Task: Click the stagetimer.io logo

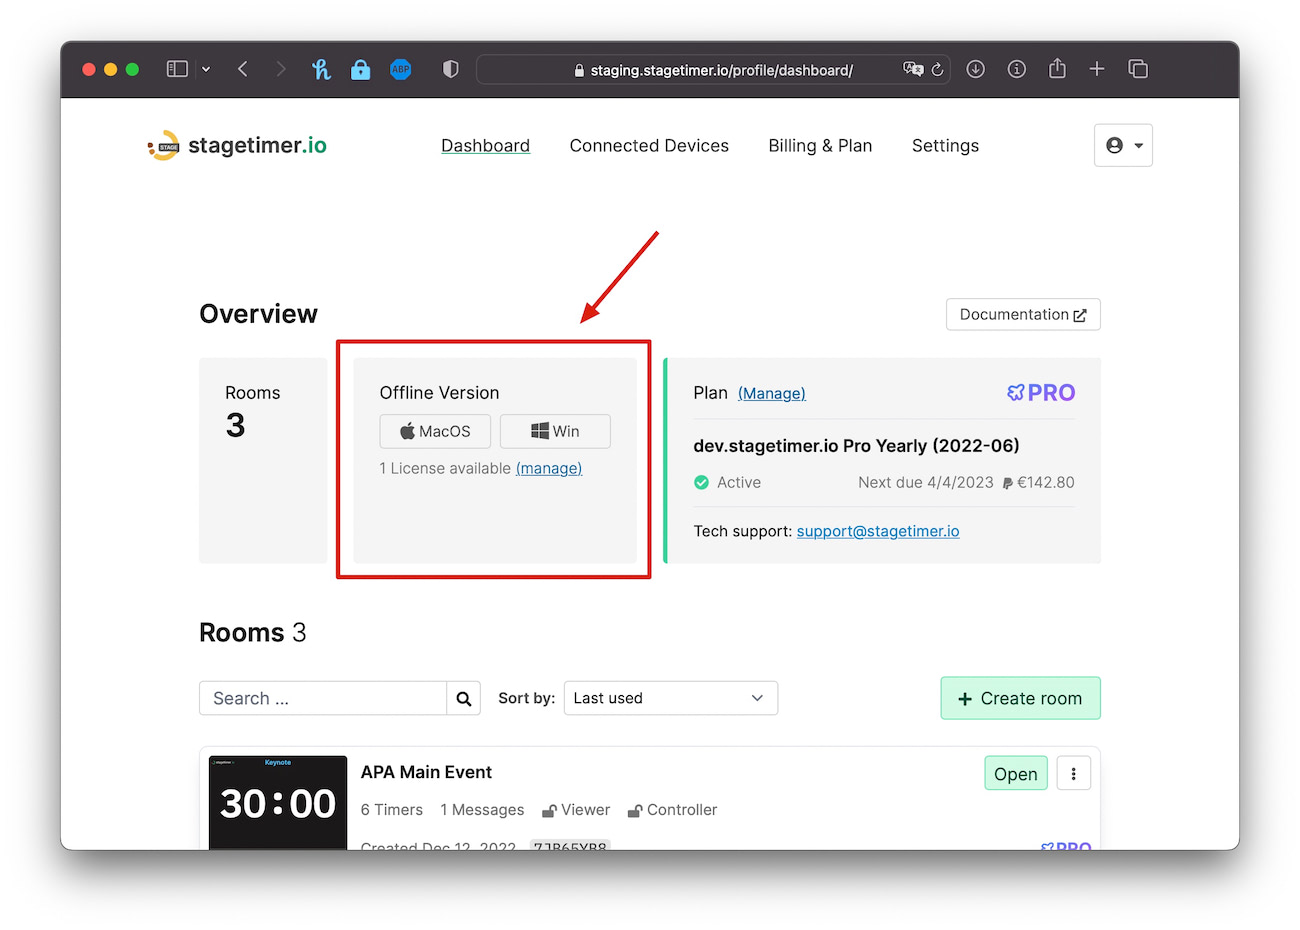Action: click(236, 145)
